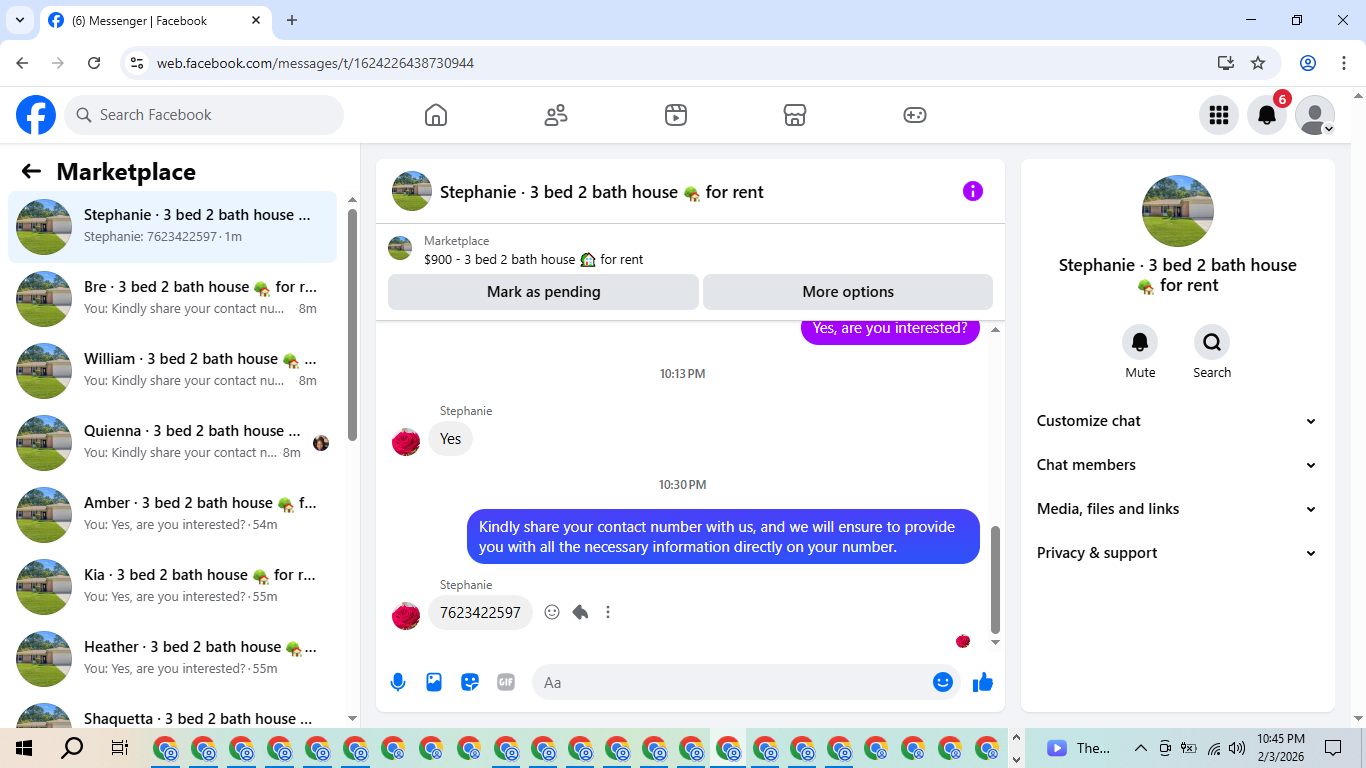Open new browser tab plus button
The image size is (1366, 768).
click(x=292, y=20)
